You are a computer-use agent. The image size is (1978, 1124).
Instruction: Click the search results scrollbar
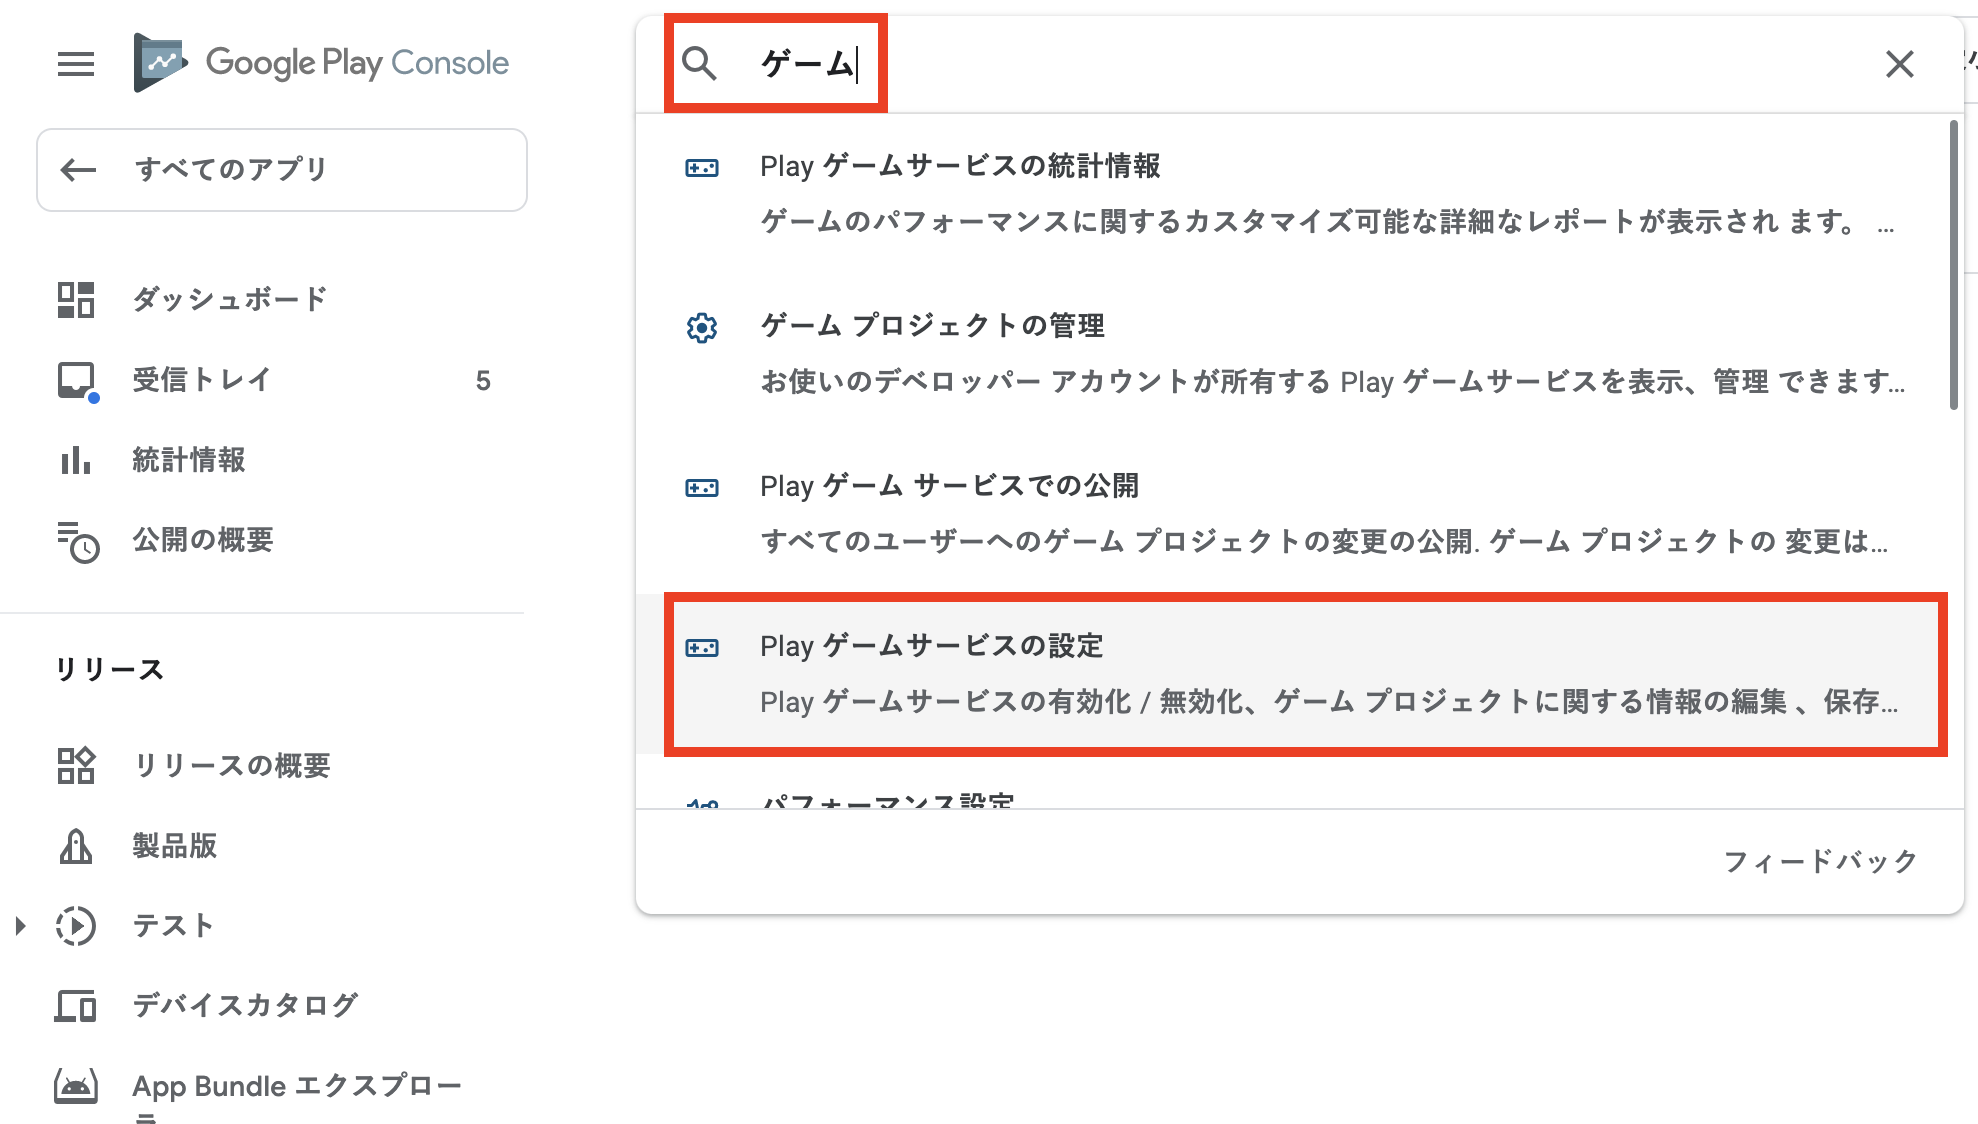(x=1953, y=265)
